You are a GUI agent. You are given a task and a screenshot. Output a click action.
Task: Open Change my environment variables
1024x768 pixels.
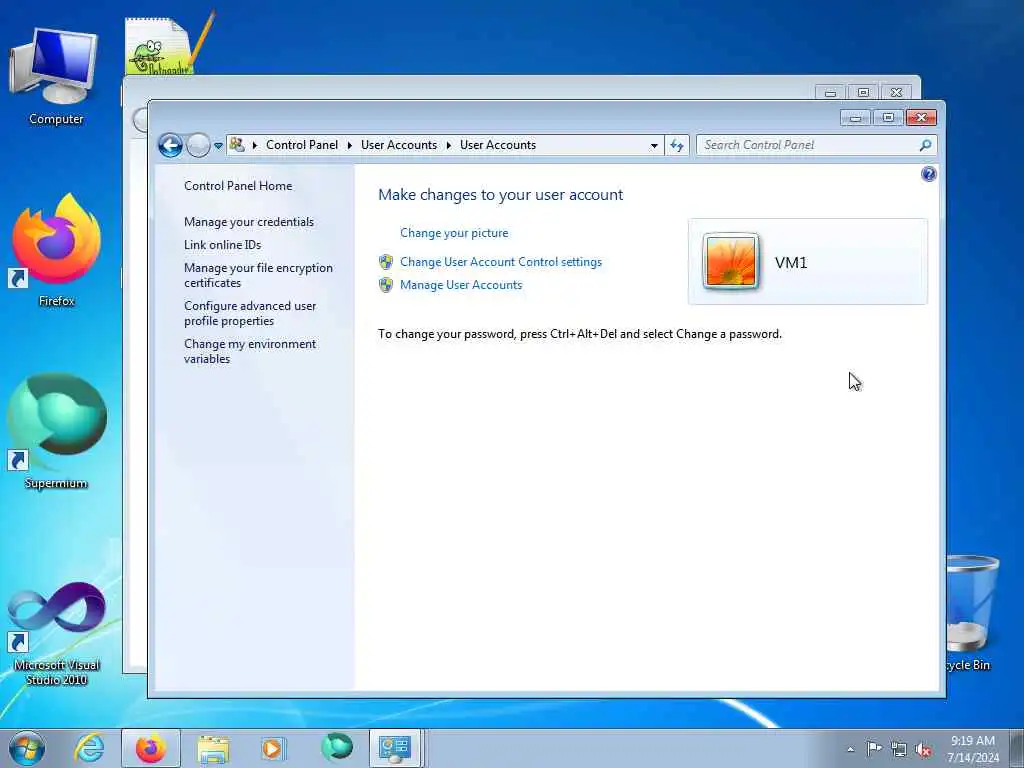coord(250,351)
